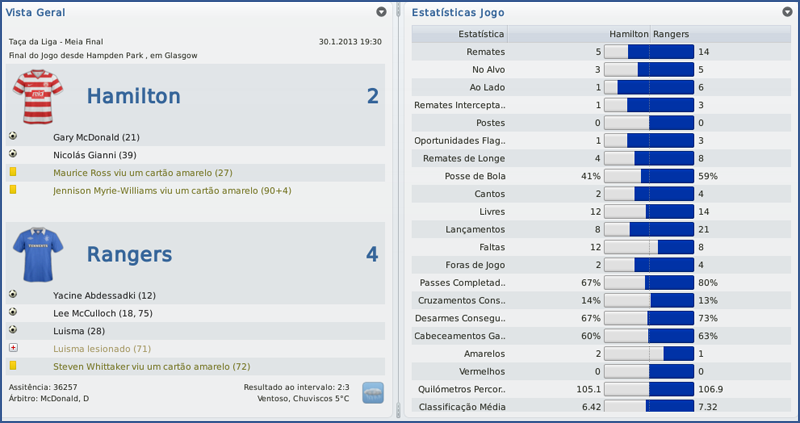Click the yellow card icon for Steven Whittaker

point(13,366)
